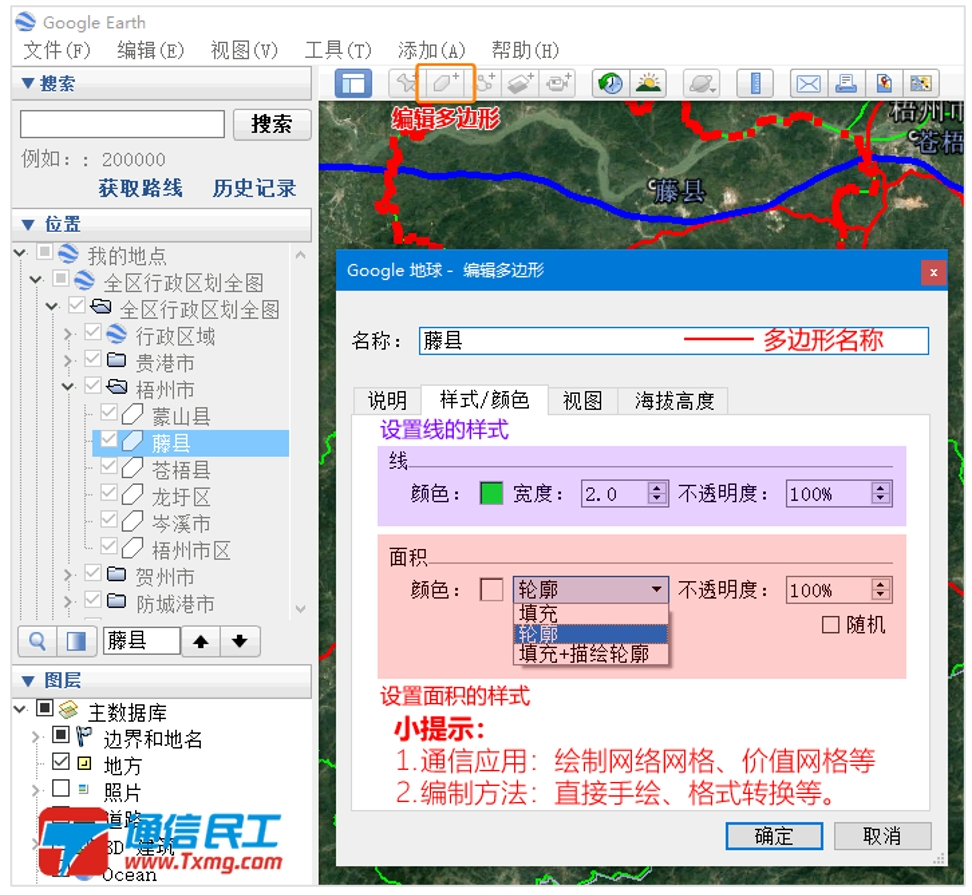
Task: Click the View in Google Maps icon
Action: (x=921, y=83)
